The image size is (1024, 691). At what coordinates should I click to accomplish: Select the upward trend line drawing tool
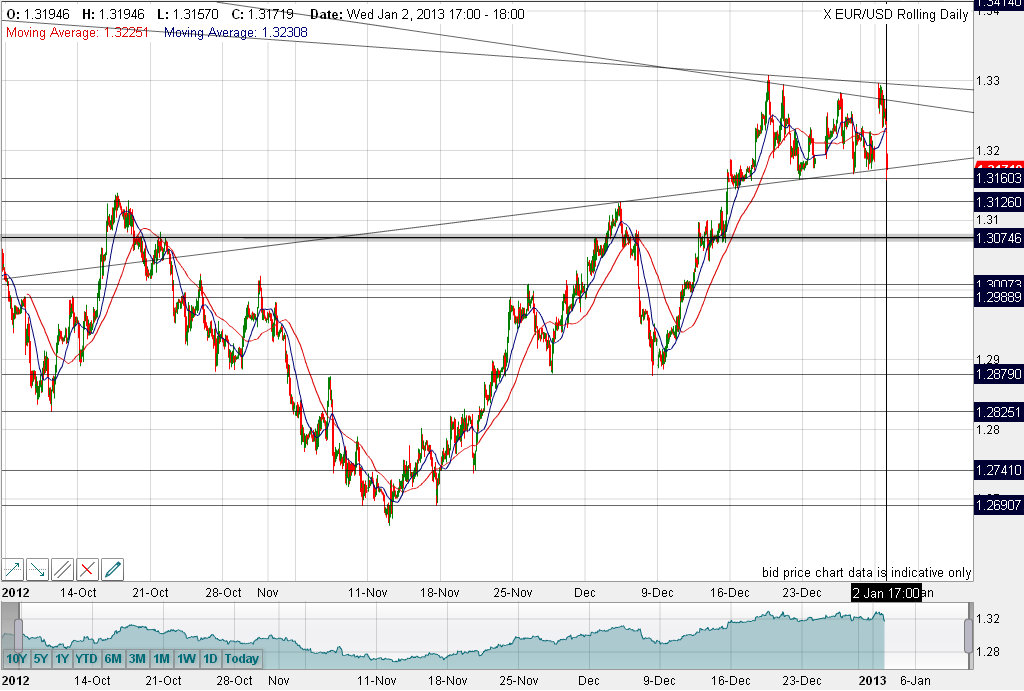pyautogui.click(x=13, y=570)
